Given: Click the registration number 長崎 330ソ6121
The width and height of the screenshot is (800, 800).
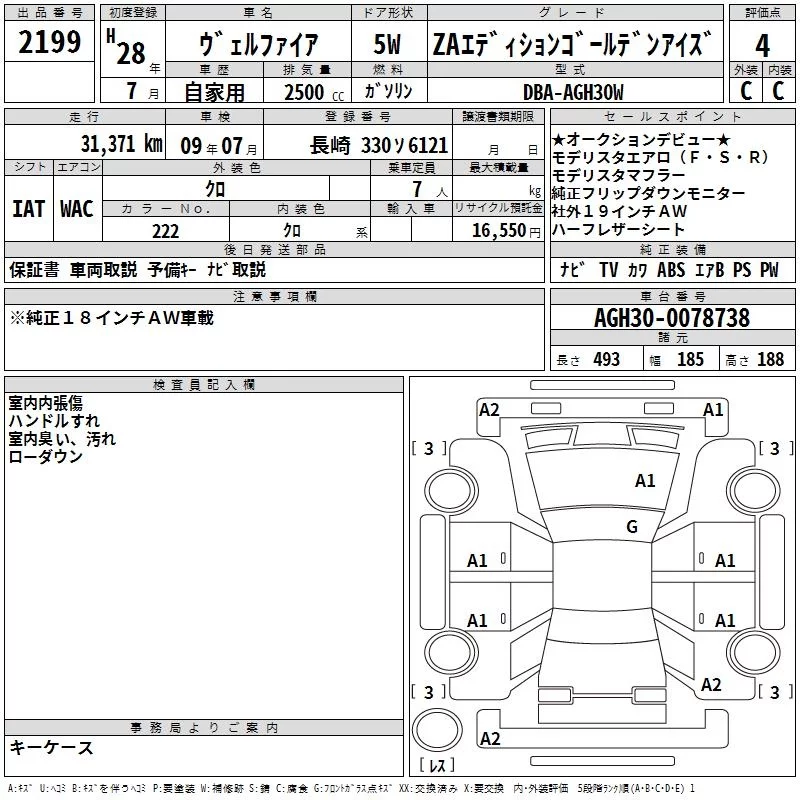Looking at the screenshot, I should coord(379,146).
